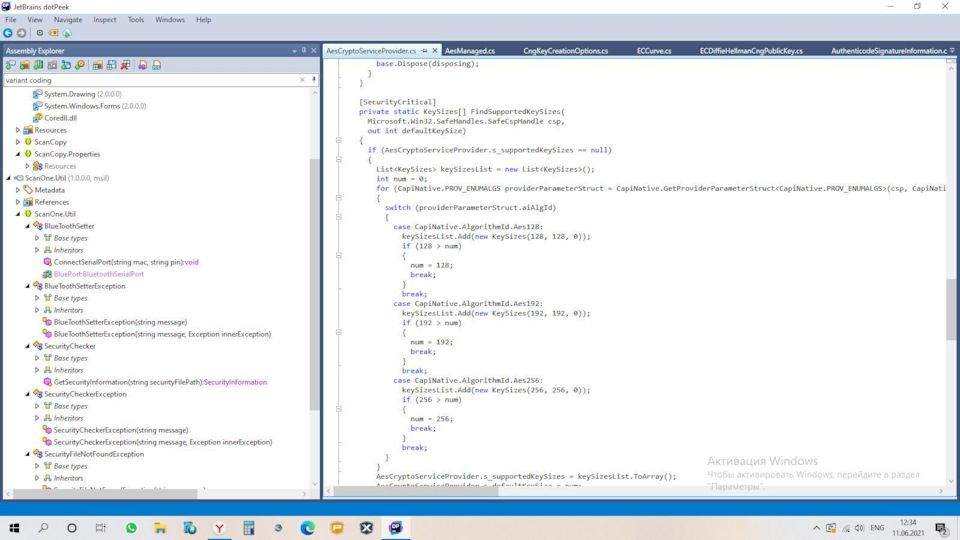Click the open assembly list folder icon
Image resolution: width=960 pixels, height=540 pixels.
coord(97,65)
